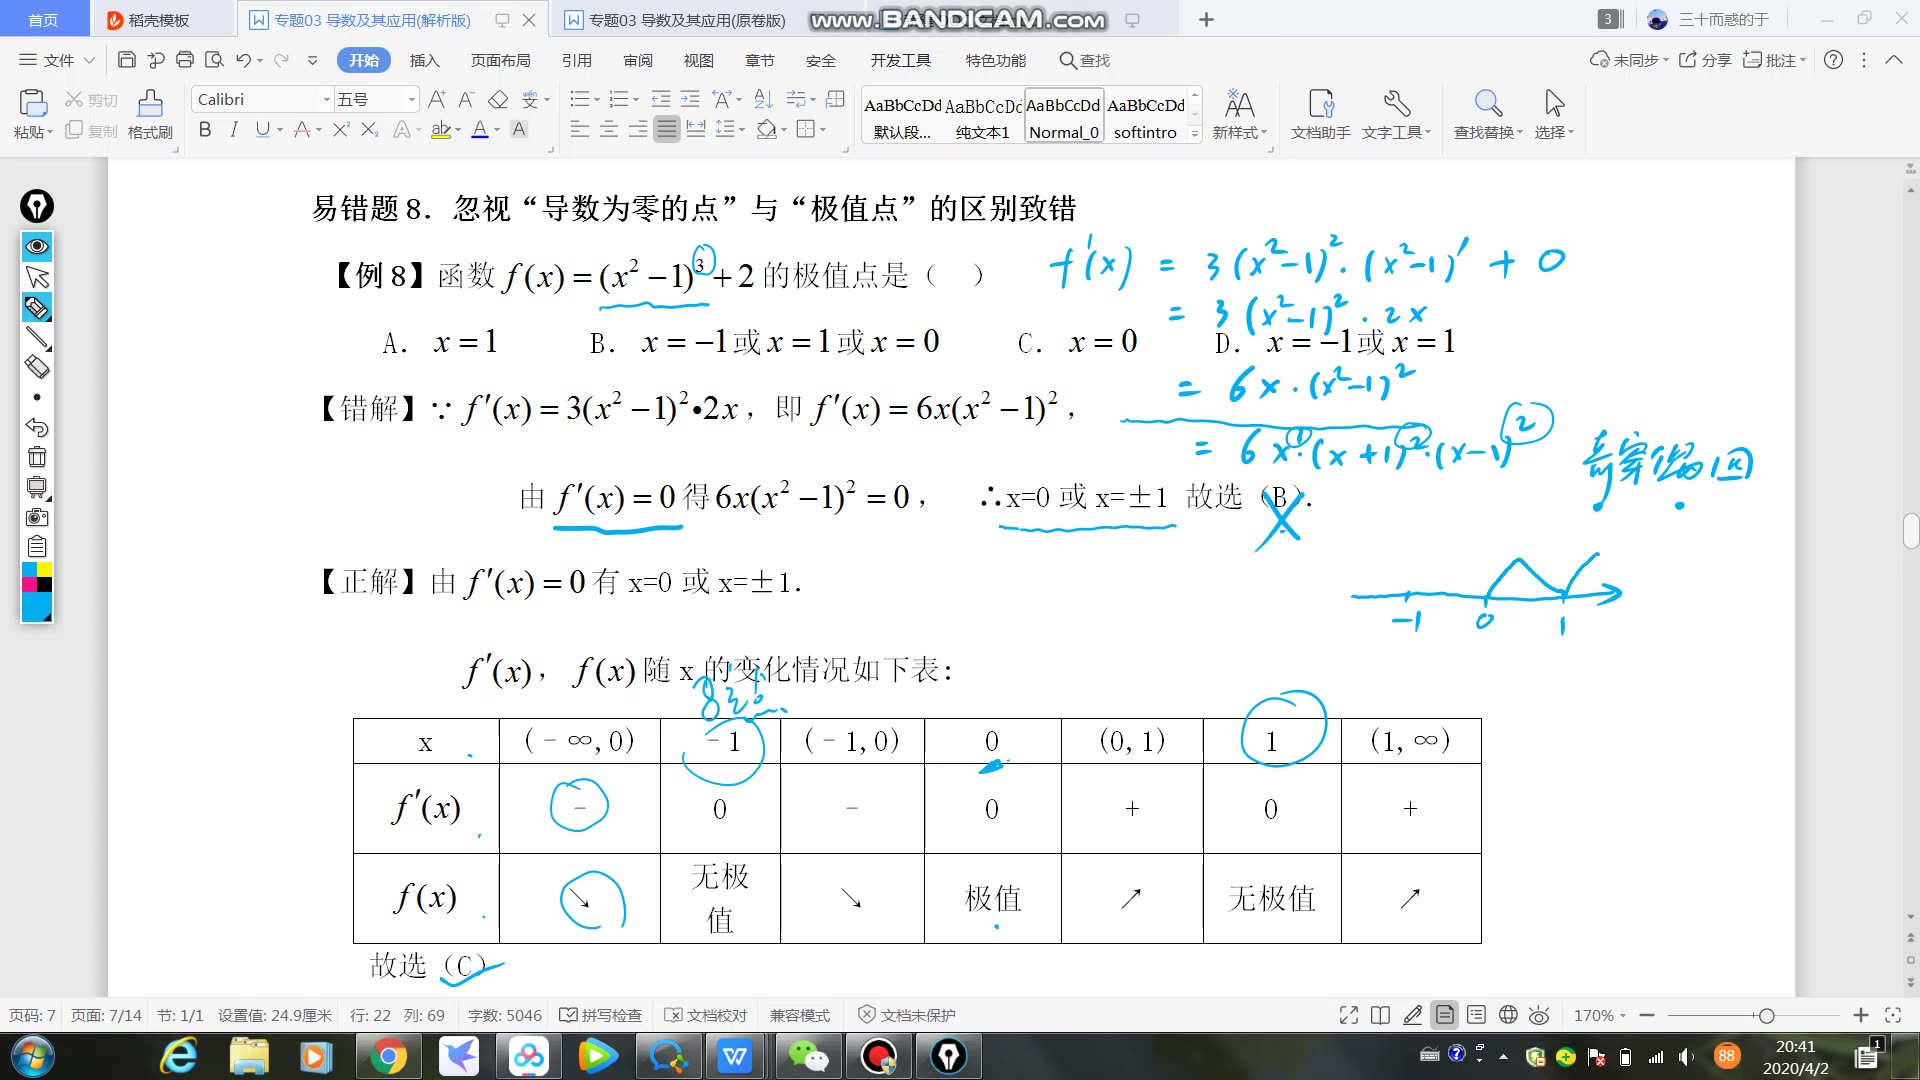
Task: Open the File menu
Action: tap(57, 60)
